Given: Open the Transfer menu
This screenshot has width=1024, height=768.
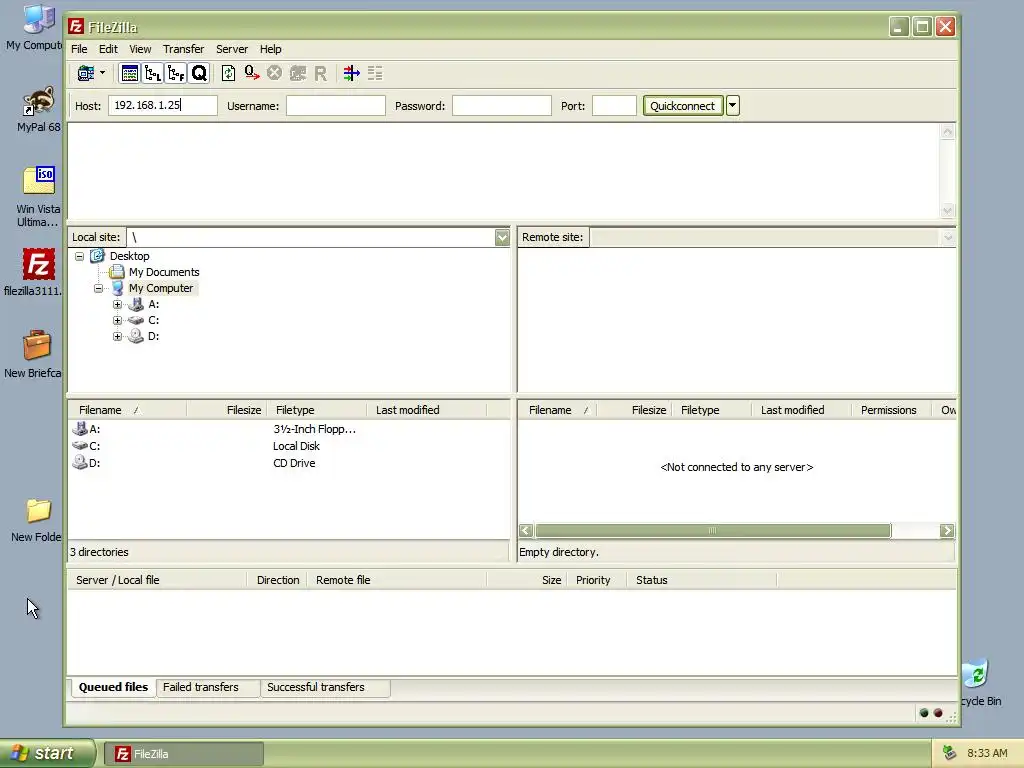Looking at the screenshot, I should click(184, 49).
